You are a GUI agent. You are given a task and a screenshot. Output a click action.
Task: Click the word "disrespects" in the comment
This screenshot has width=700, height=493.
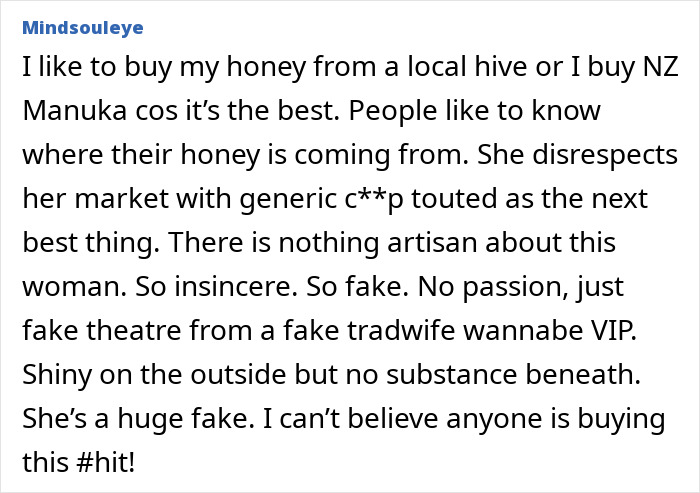[x=605, y=155]
